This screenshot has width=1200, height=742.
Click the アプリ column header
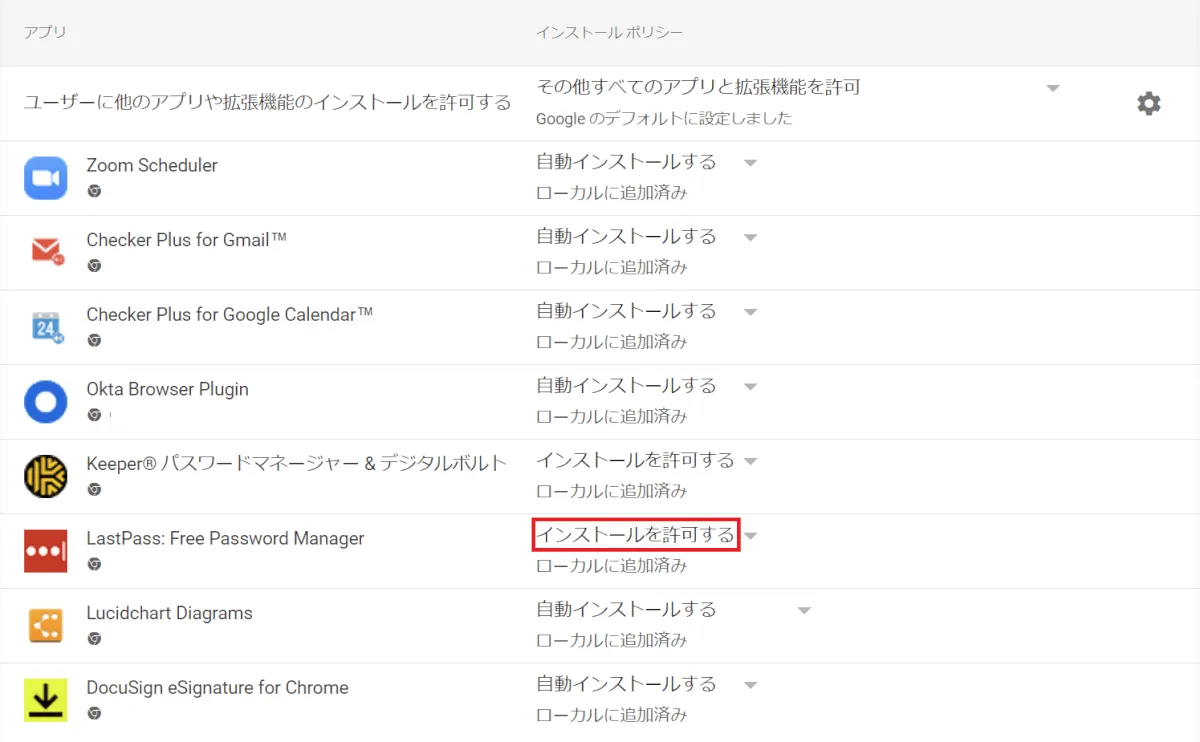tap(45, 33)
